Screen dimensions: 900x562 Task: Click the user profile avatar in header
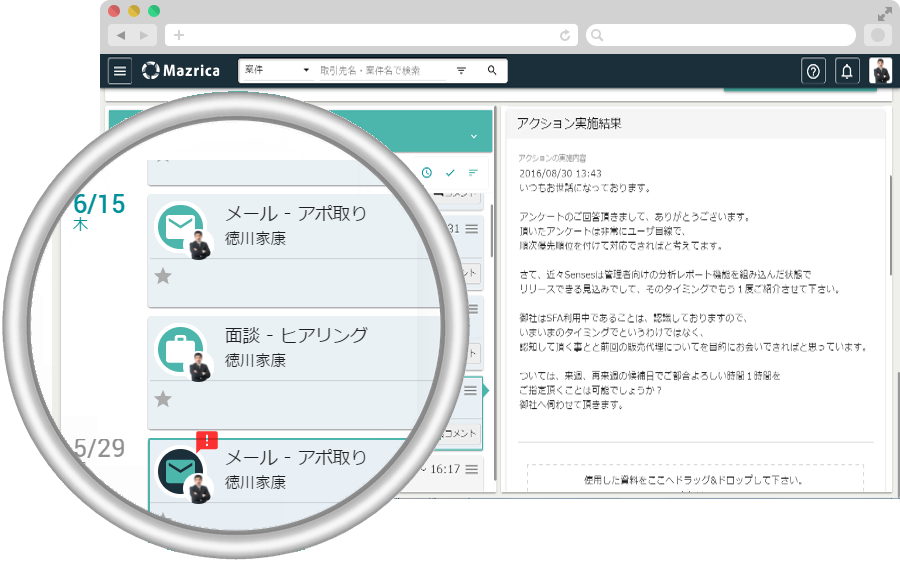pos(881,71)
